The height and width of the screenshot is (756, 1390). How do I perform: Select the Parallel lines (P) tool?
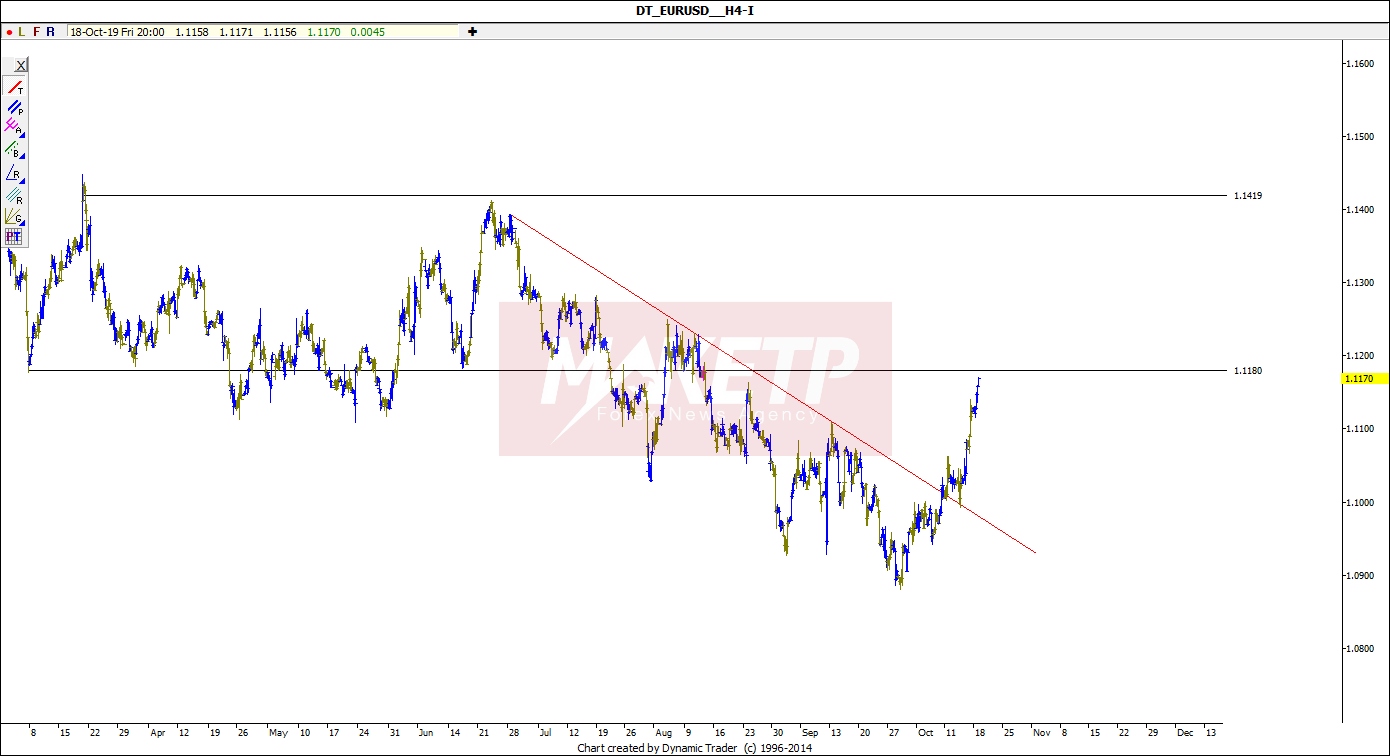point(15,107)
